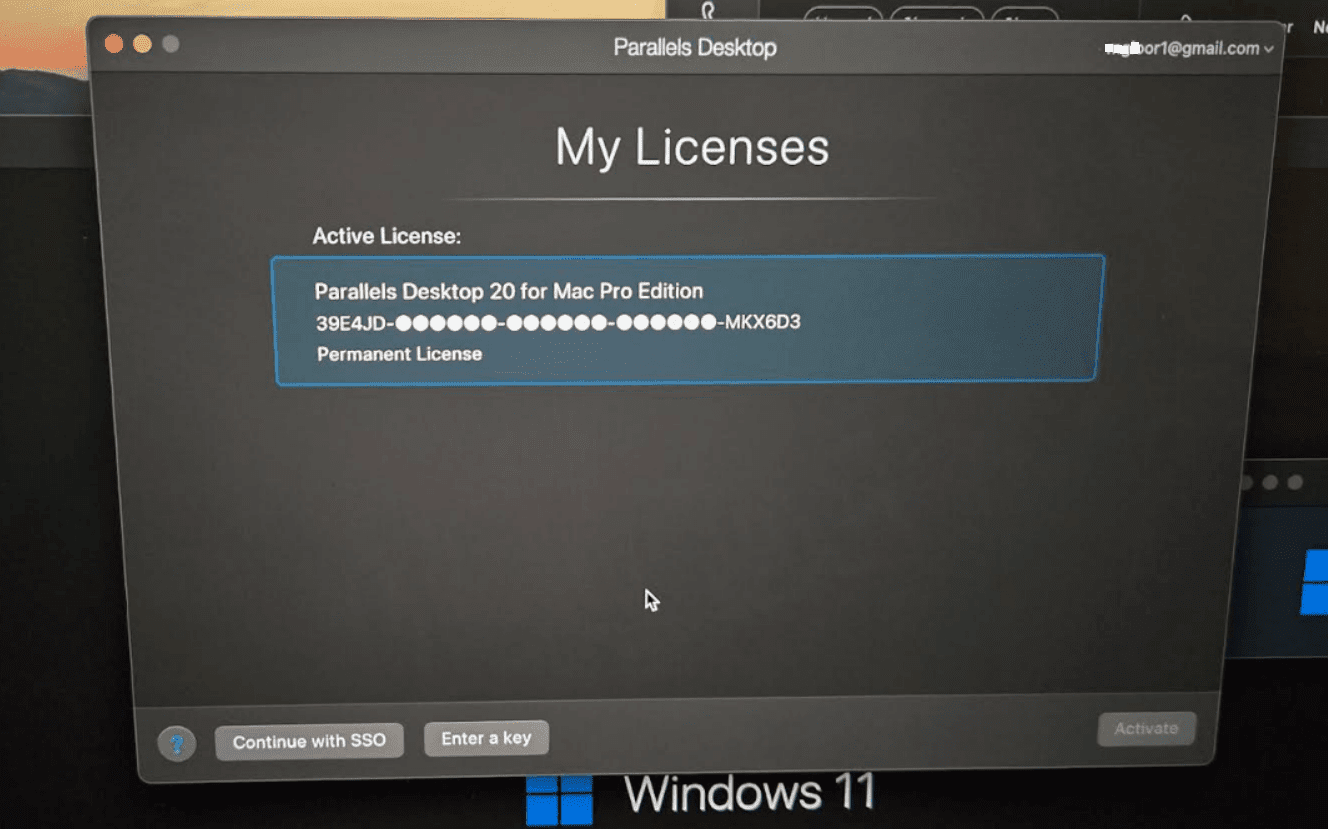Click the Parallels Desktop window title
The height and width of the screenshot is (829, 1328).
(x=694, y=48)
